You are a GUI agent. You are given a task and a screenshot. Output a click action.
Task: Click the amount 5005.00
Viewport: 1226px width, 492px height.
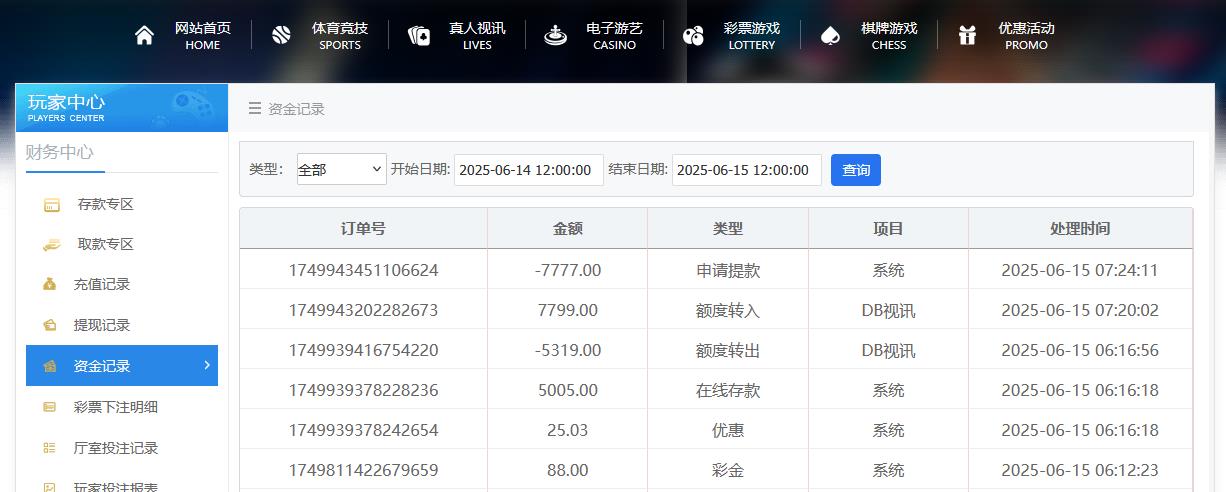click(568, 390)
